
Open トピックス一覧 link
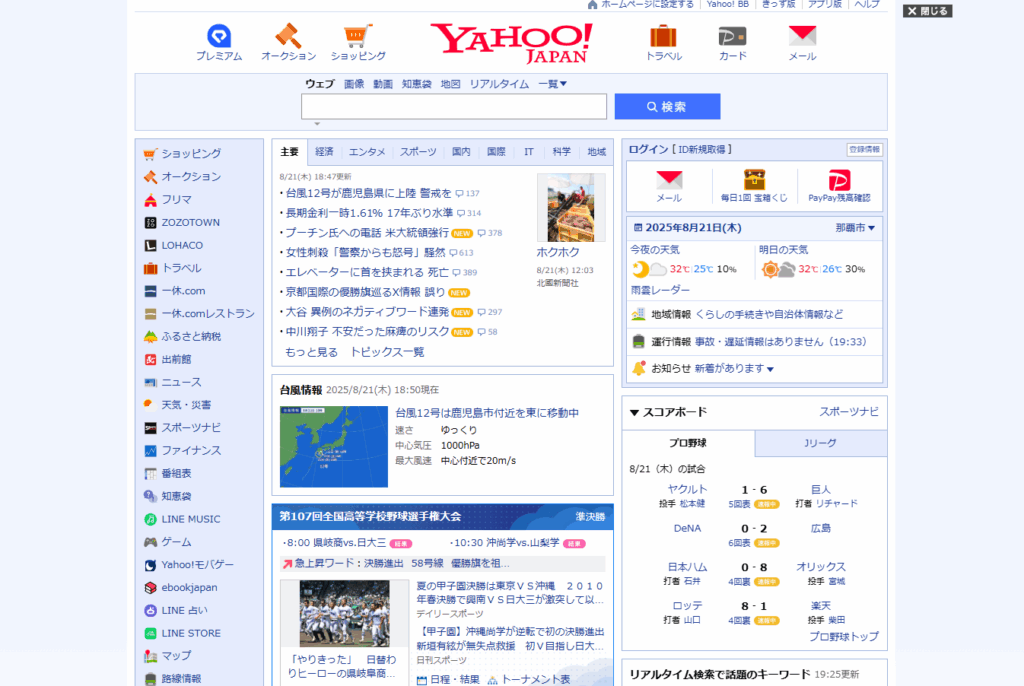[x=387, y=352]
